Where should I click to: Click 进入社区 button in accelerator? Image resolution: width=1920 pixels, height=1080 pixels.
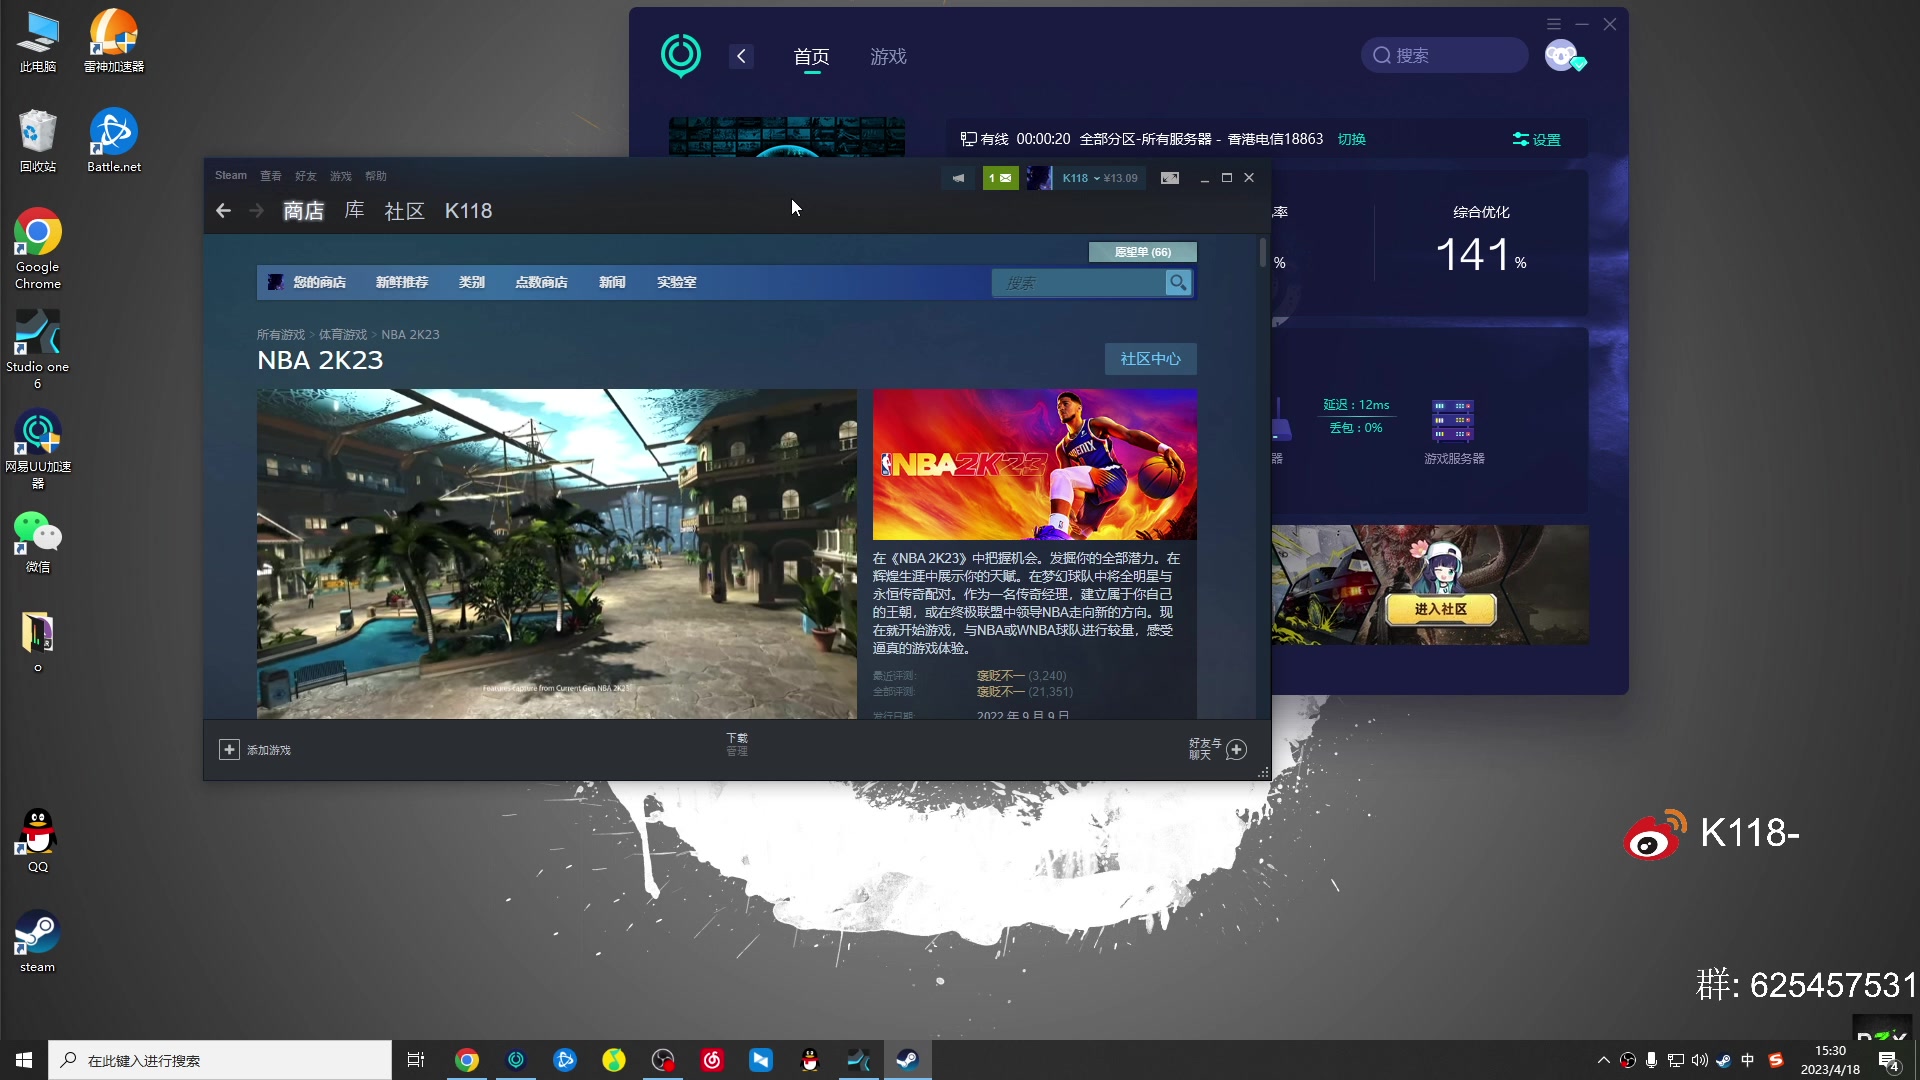tap(1440, 609)
